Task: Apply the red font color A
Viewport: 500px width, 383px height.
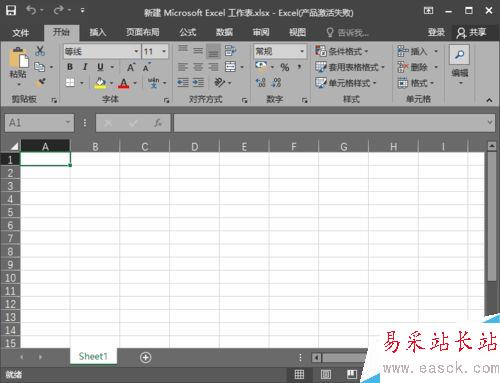Action: [124, 83]
